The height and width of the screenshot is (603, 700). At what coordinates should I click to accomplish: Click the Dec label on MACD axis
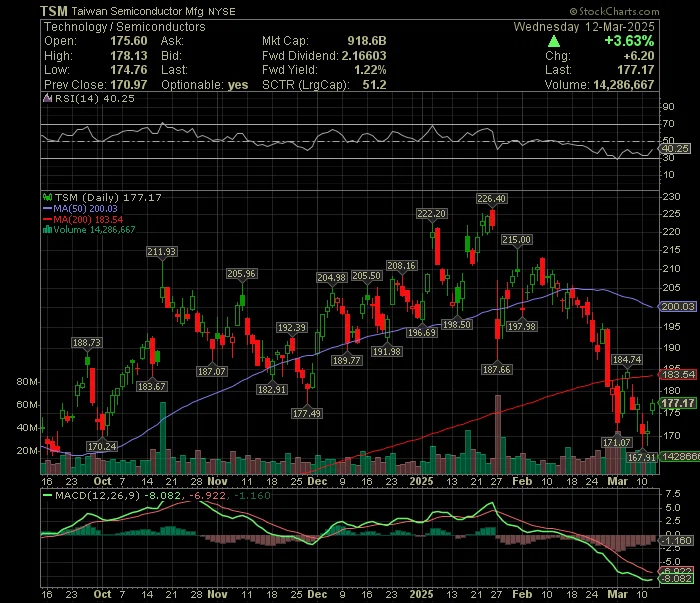click(317, 595)
